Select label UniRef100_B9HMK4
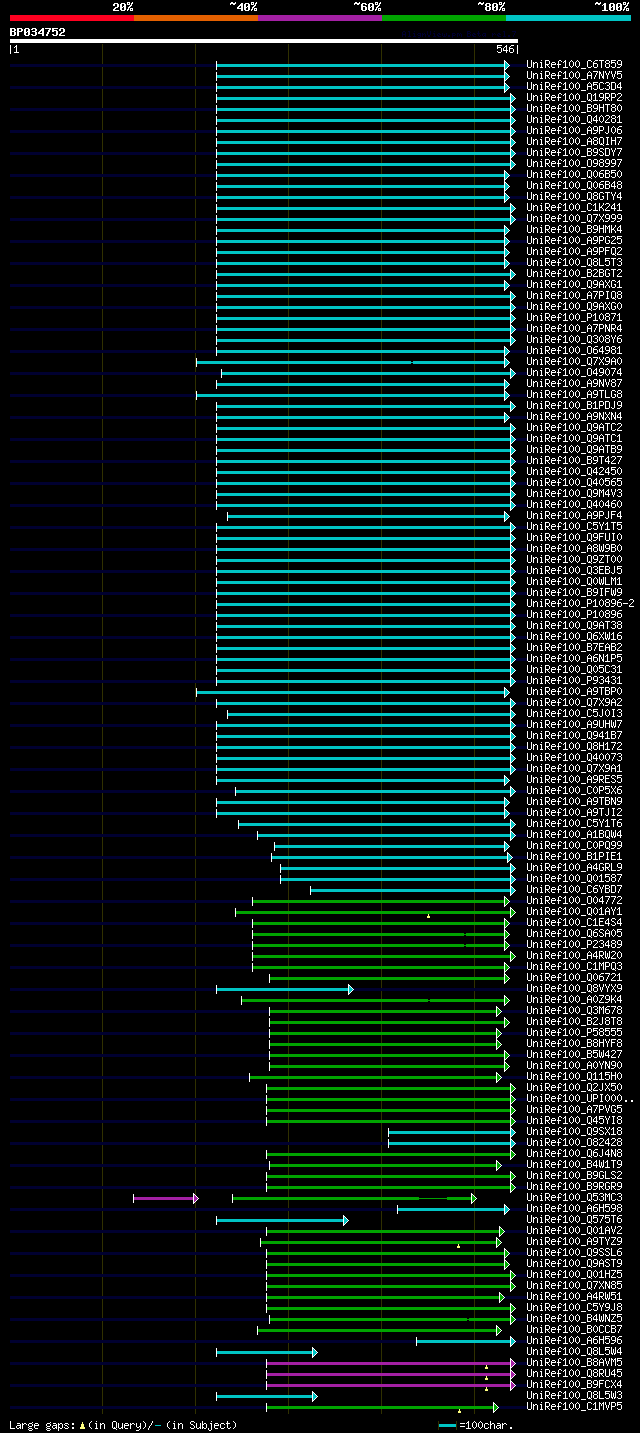This screenshot has width=640, height=1433. [x=574, y=230]
